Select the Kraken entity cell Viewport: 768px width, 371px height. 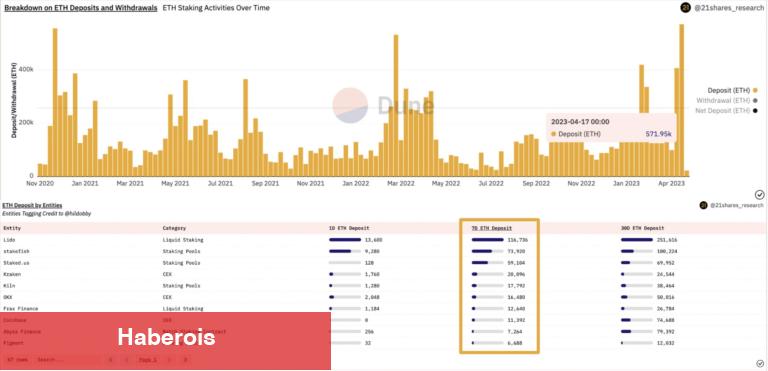pyautogui.click(x=12, y=274)
